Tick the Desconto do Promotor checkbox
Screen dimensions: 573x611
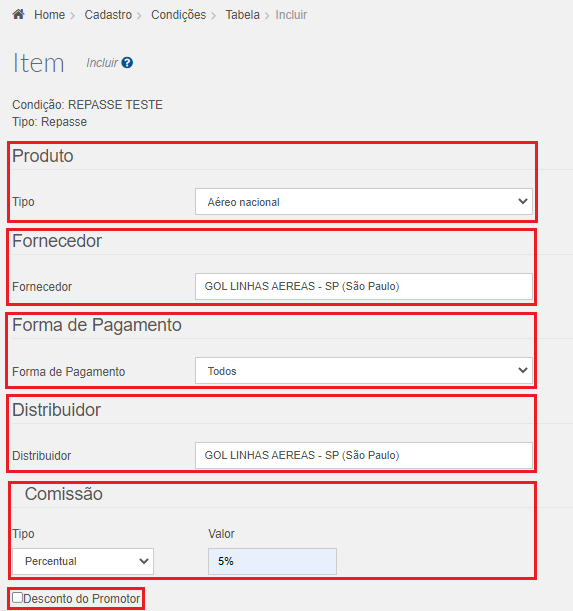[x=18, y=598]
